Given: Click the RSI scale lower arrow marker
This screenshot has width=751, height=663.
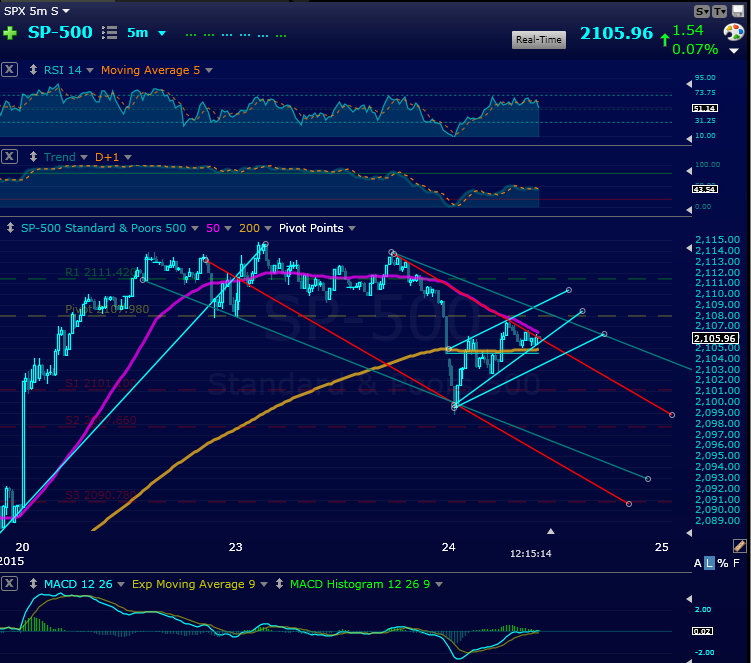Looking at the screenshot, I should coord(689,139).
